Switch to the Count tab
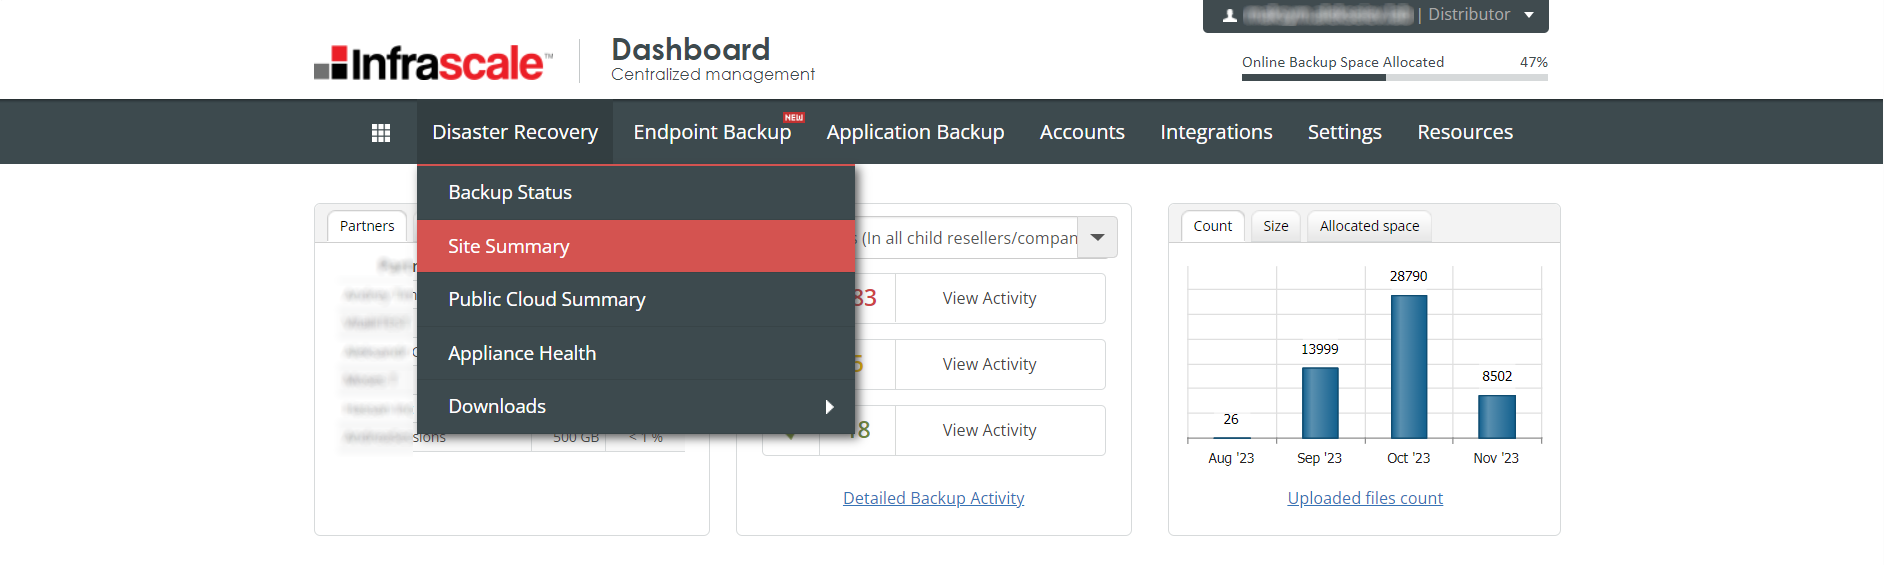Viewport: 1884px width, 565px height. click(x=1212, y=226)
